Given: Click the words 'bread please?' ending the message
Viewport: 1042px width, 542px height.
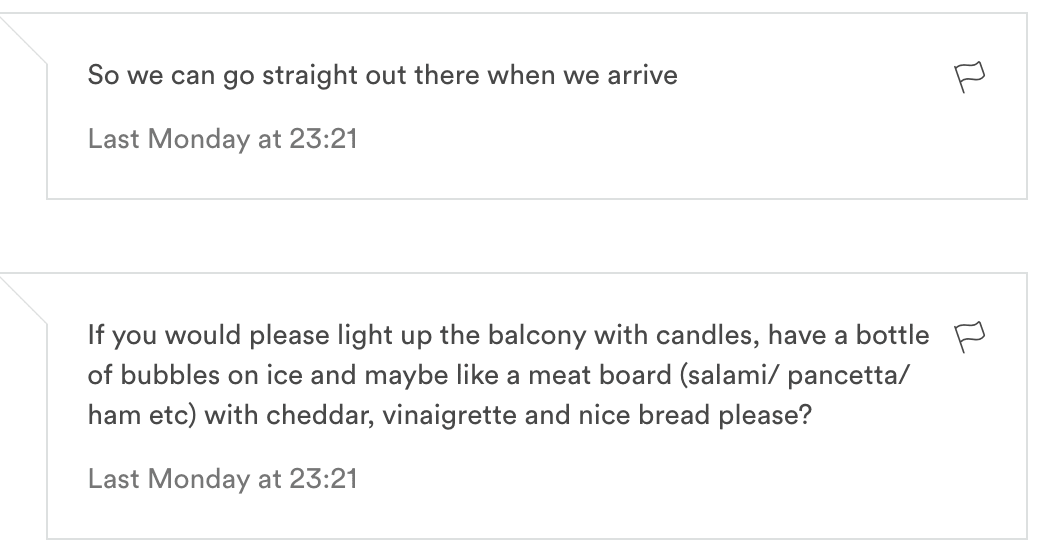Looking at the screenshot, I should tap(725, 415).
